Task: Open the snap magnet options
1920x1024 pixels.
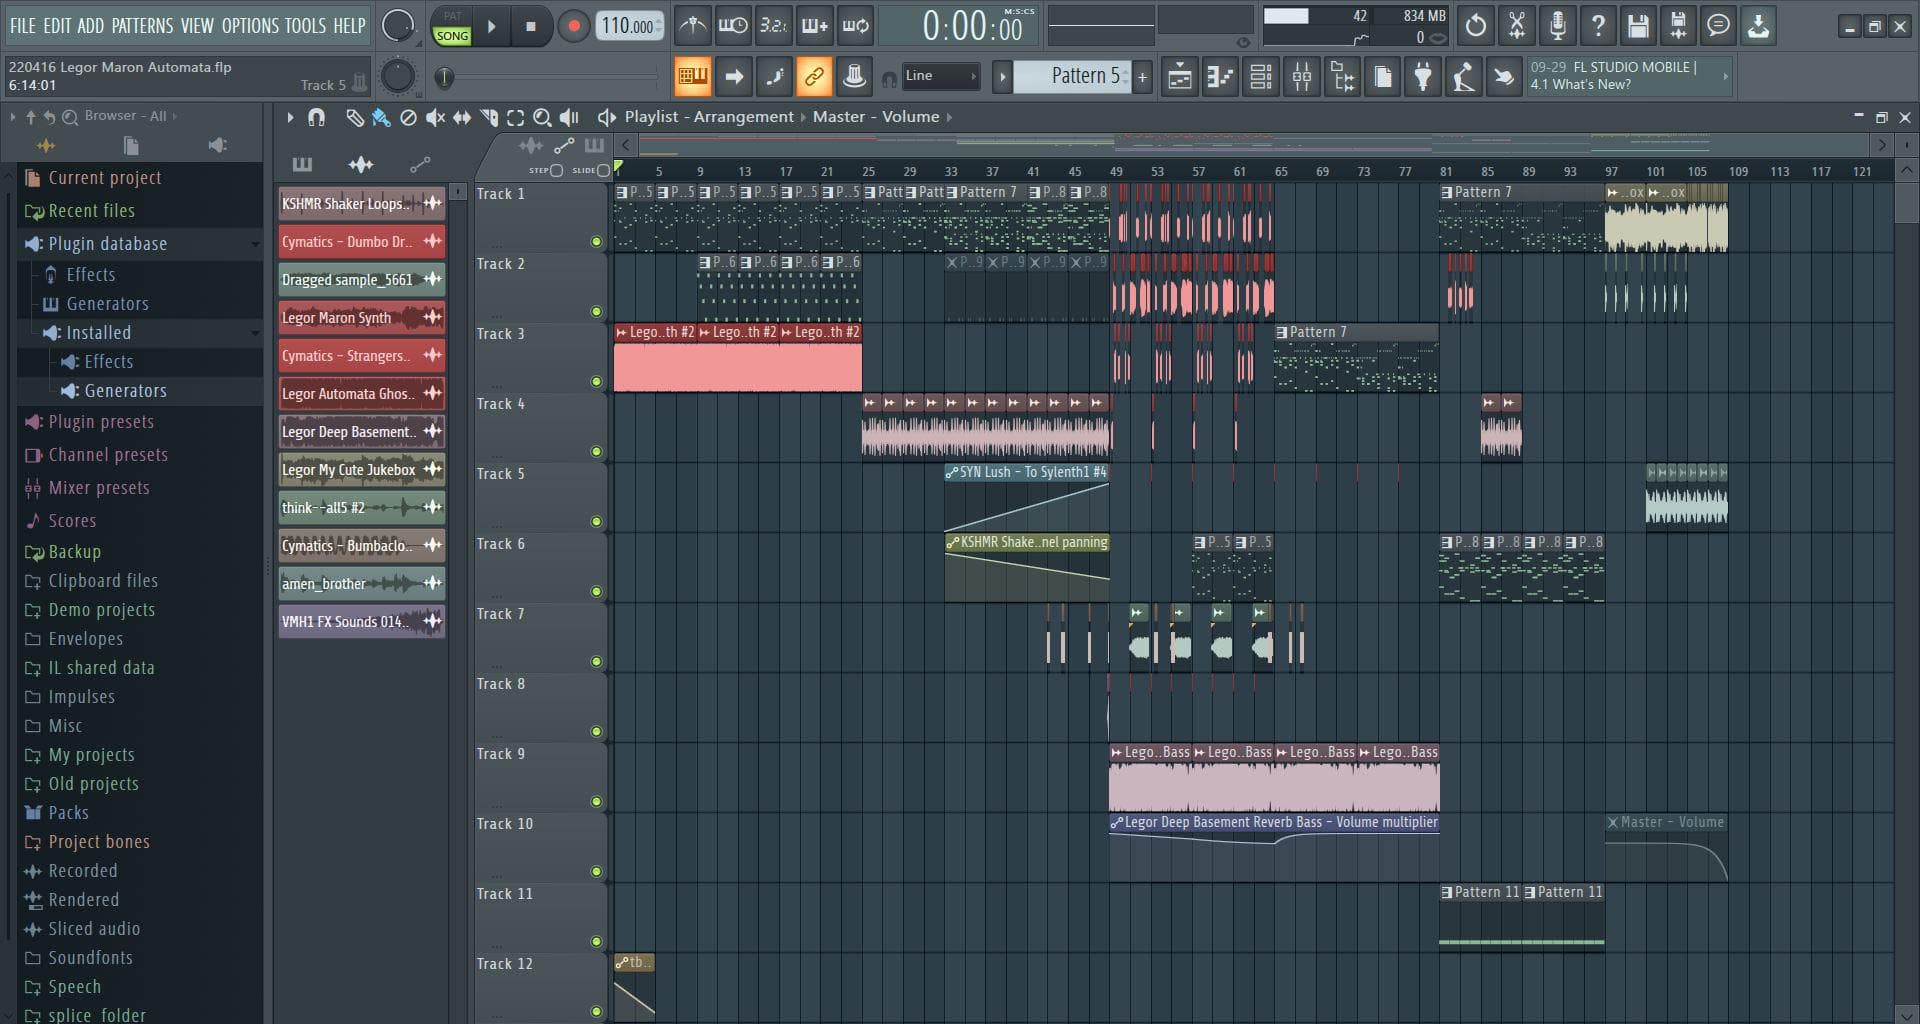Action: tap(316, 118)
